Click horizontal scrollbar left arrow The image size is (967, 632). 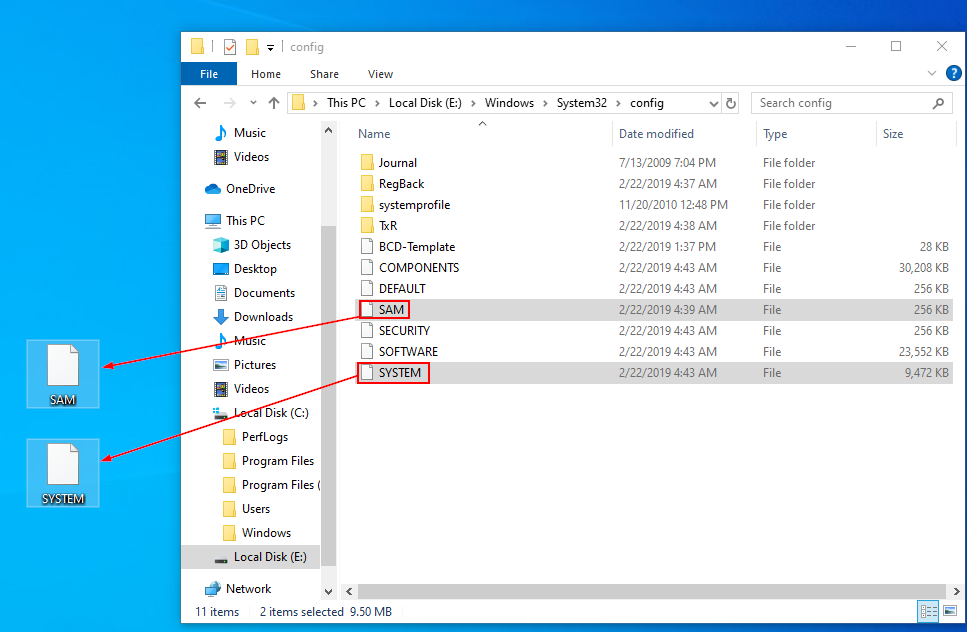pyautogui.click(x=349, y=591)
